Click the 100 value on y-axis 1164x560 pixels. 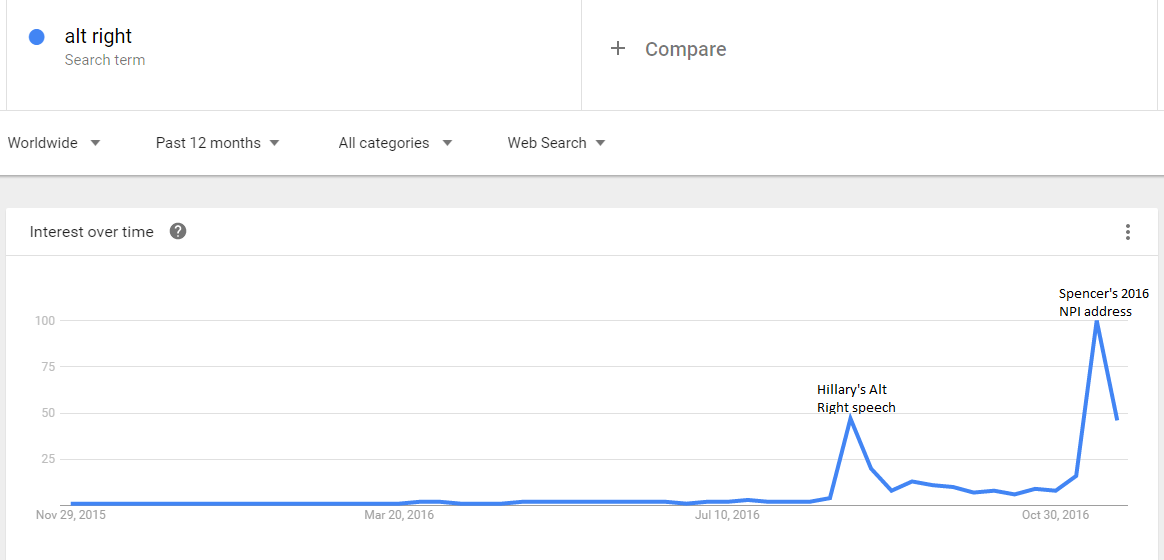pos(48,321)
